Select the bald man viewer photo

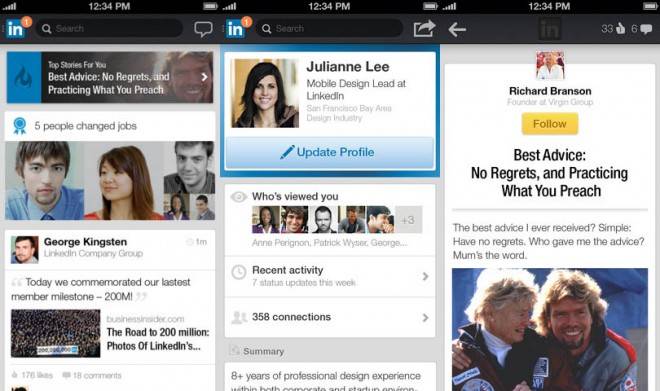[323, 220]
